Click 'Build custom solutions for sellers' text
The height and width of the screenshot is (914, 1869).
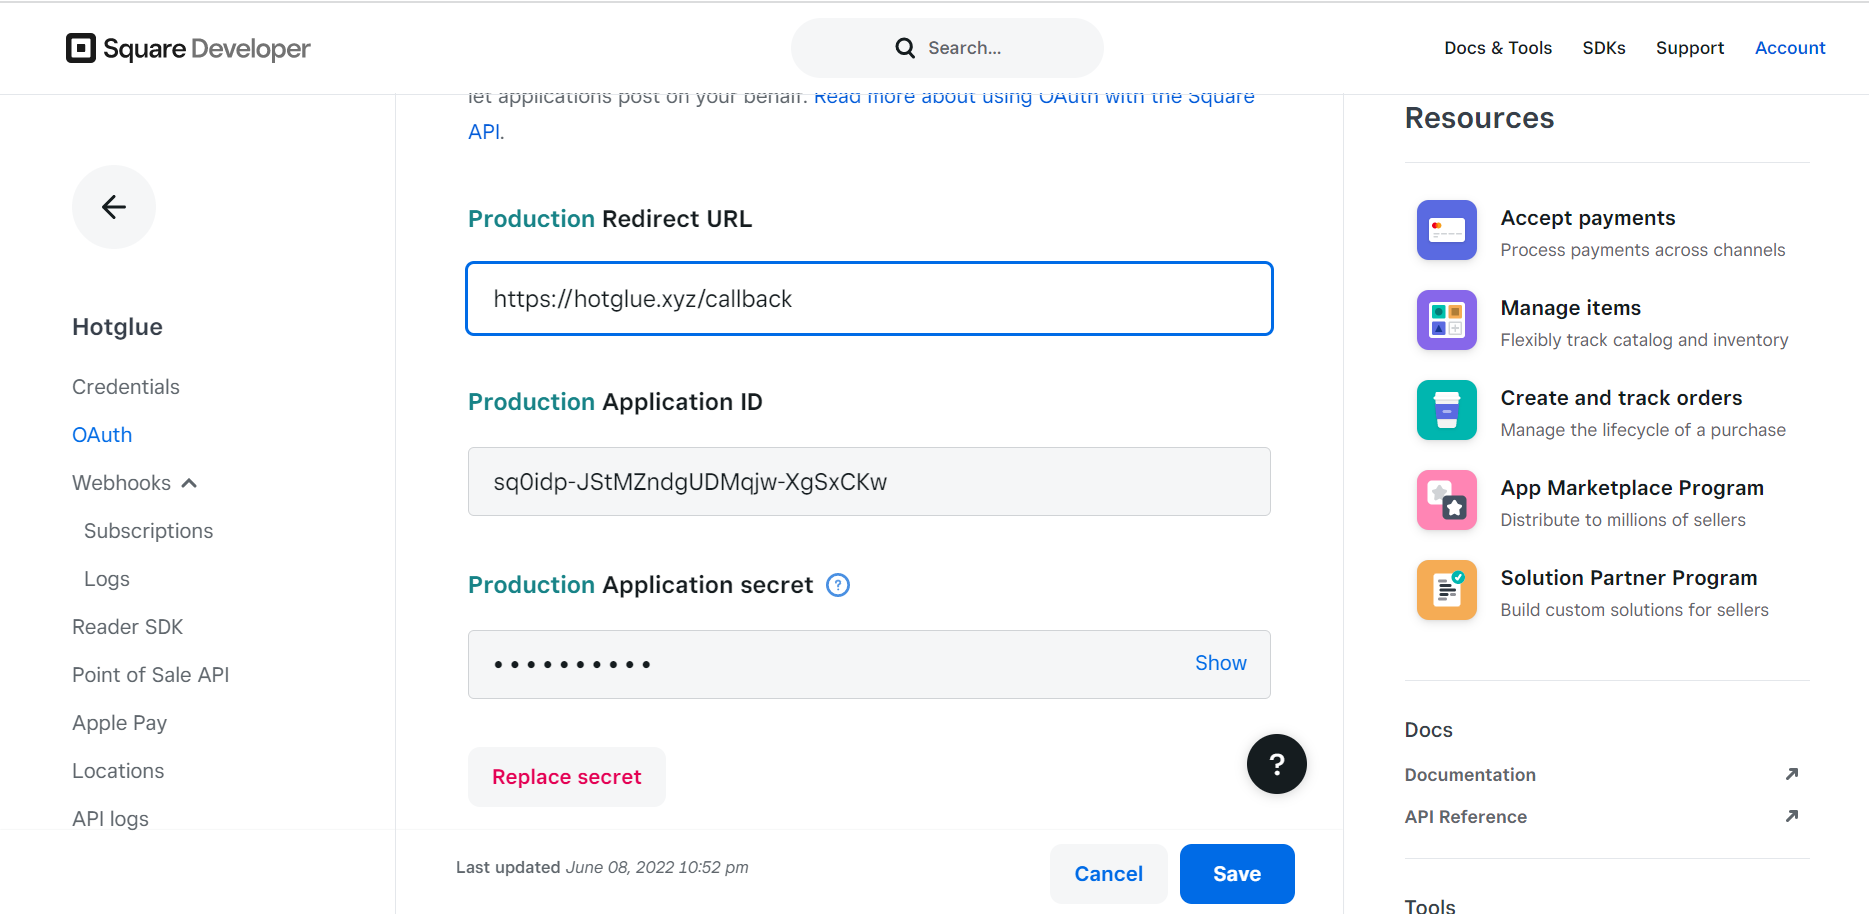pyautogui.click(x=1634, y=610)
